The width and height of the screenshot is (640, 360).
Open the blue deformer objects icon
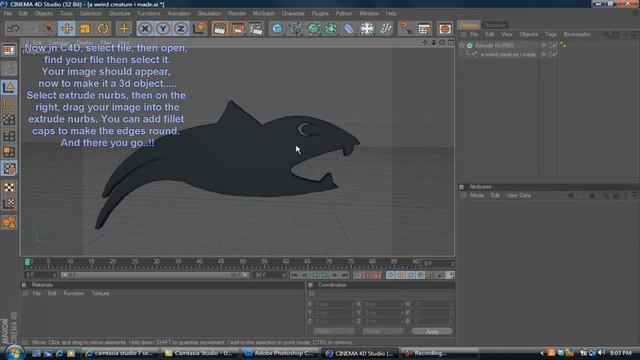point(349,29)
